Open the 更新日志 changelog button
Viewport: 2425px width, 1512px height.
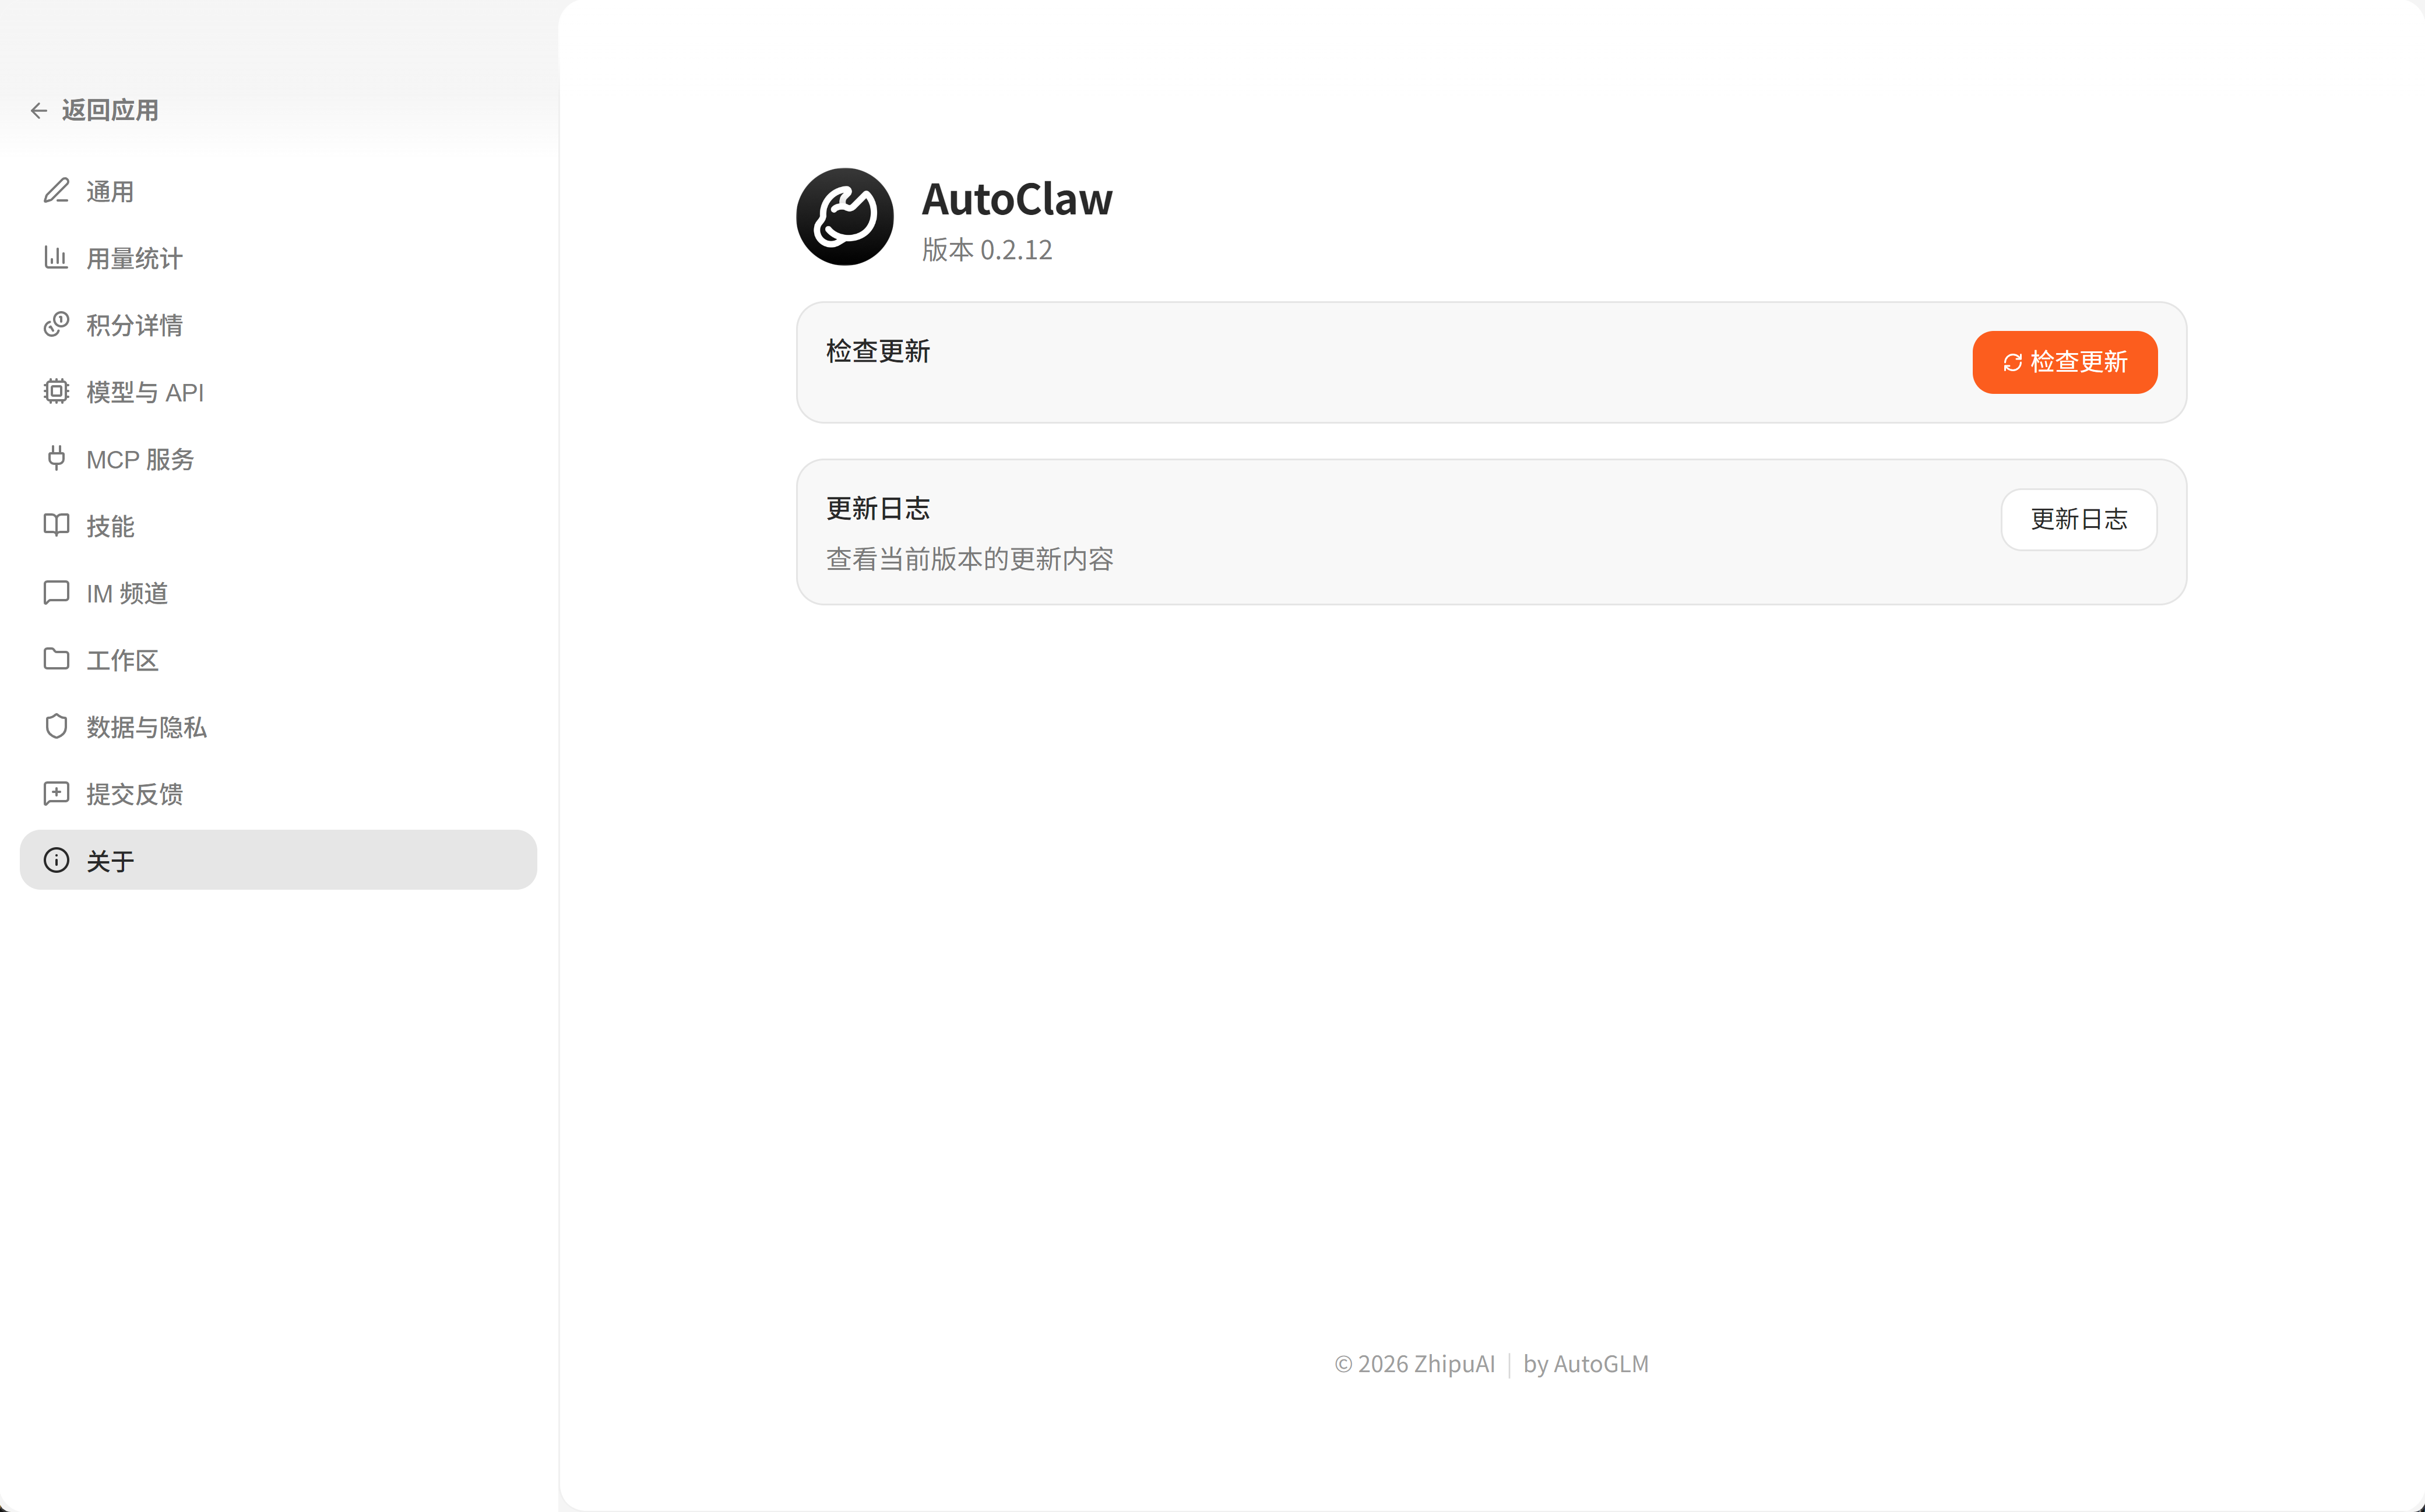pyautogui.click(x=2078, y=519)
